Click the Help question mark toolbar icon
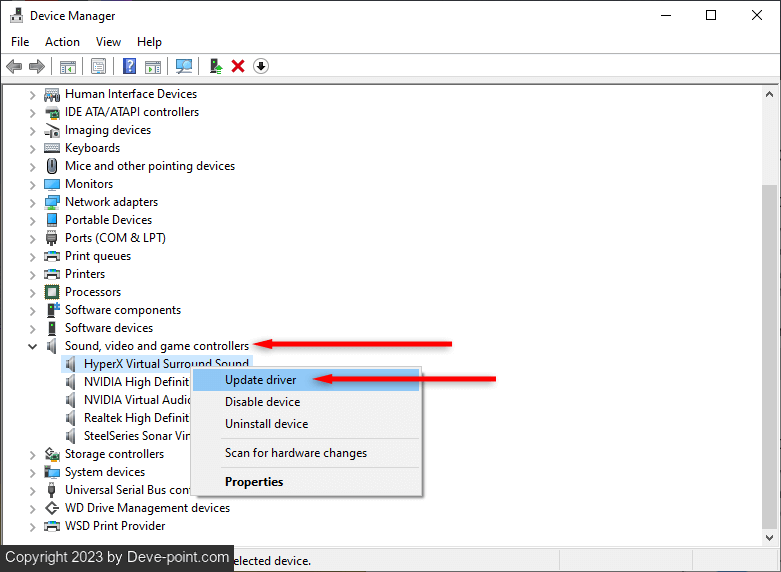This screenshot has height=572, width=781. click(129, 66)
